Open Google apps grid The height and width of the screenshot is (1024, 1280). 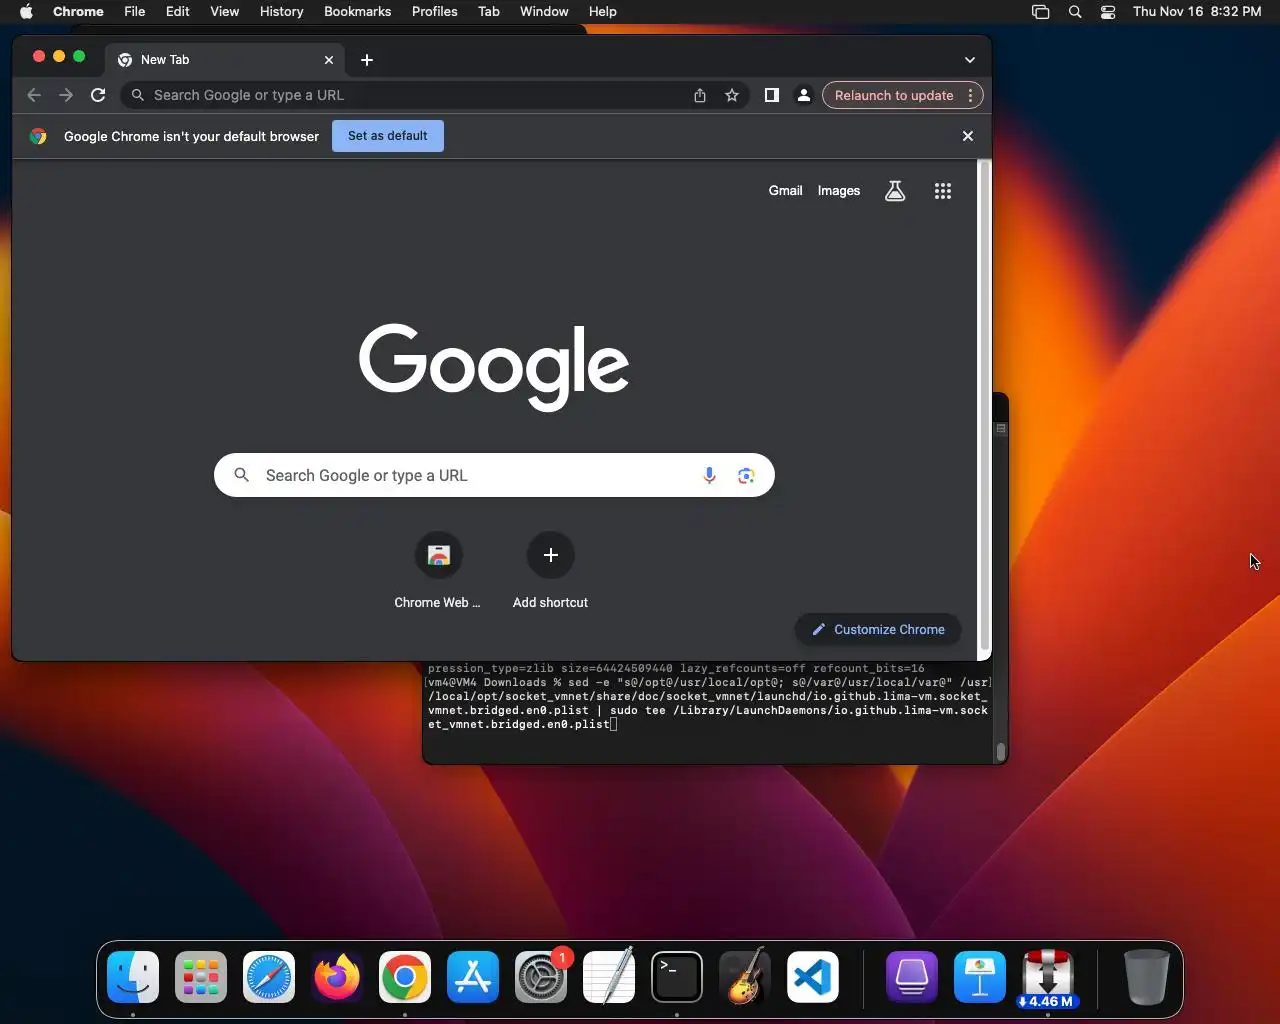tap(943, 191)
